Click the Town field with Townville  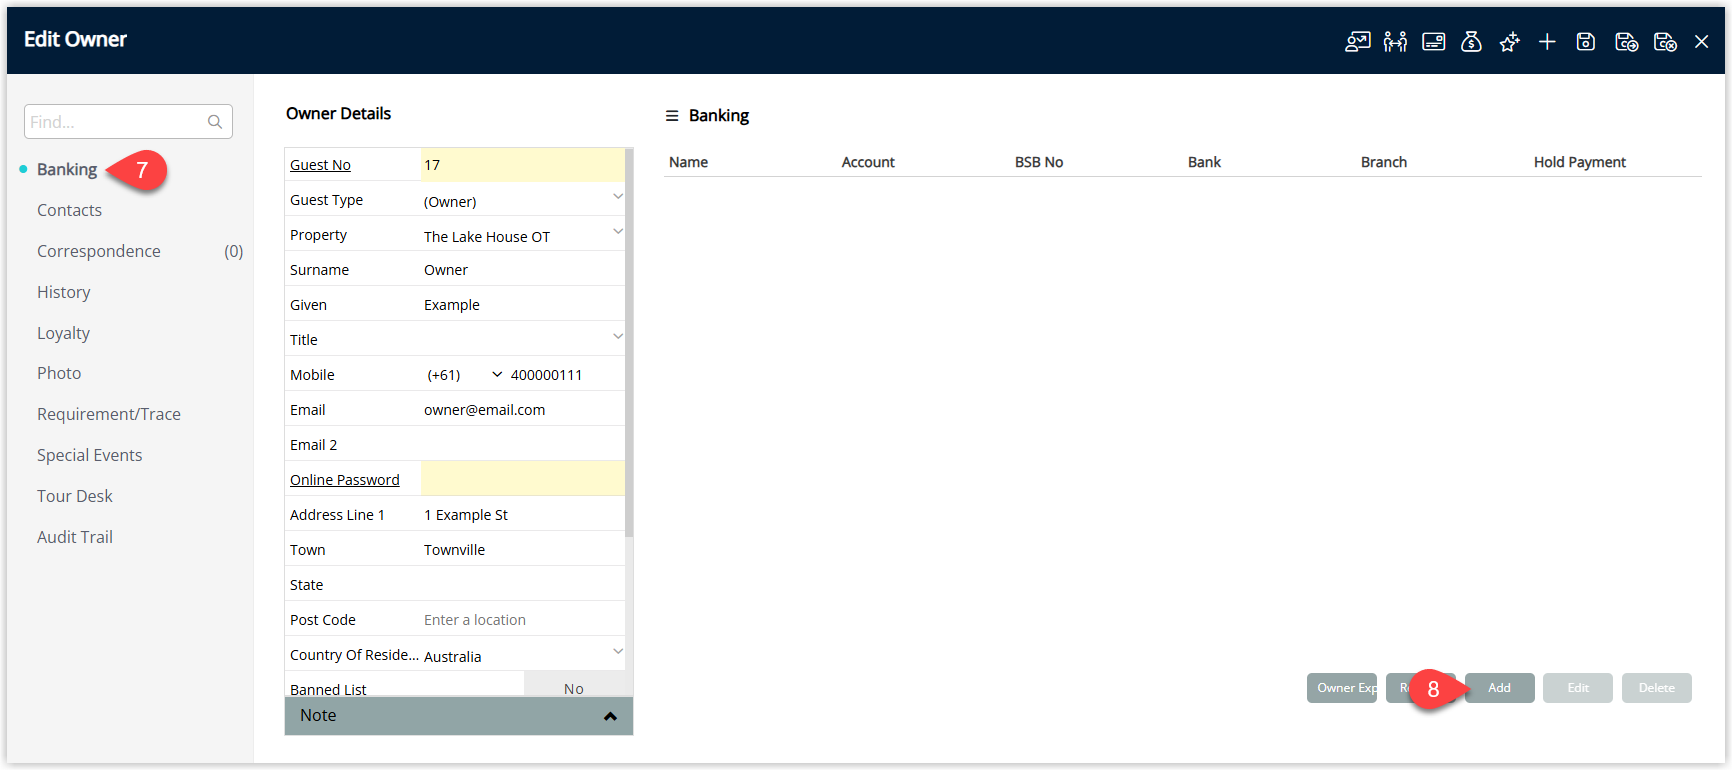point(522,550)
